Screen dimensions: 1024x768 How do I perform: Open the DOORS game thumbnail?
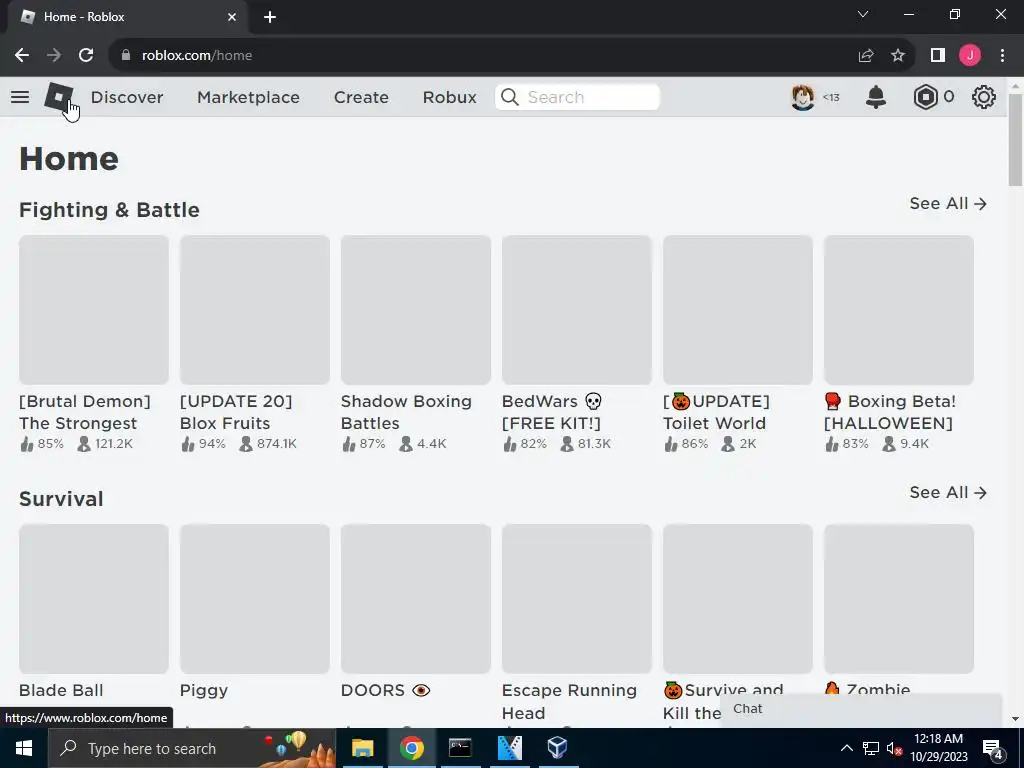(416, 599)
